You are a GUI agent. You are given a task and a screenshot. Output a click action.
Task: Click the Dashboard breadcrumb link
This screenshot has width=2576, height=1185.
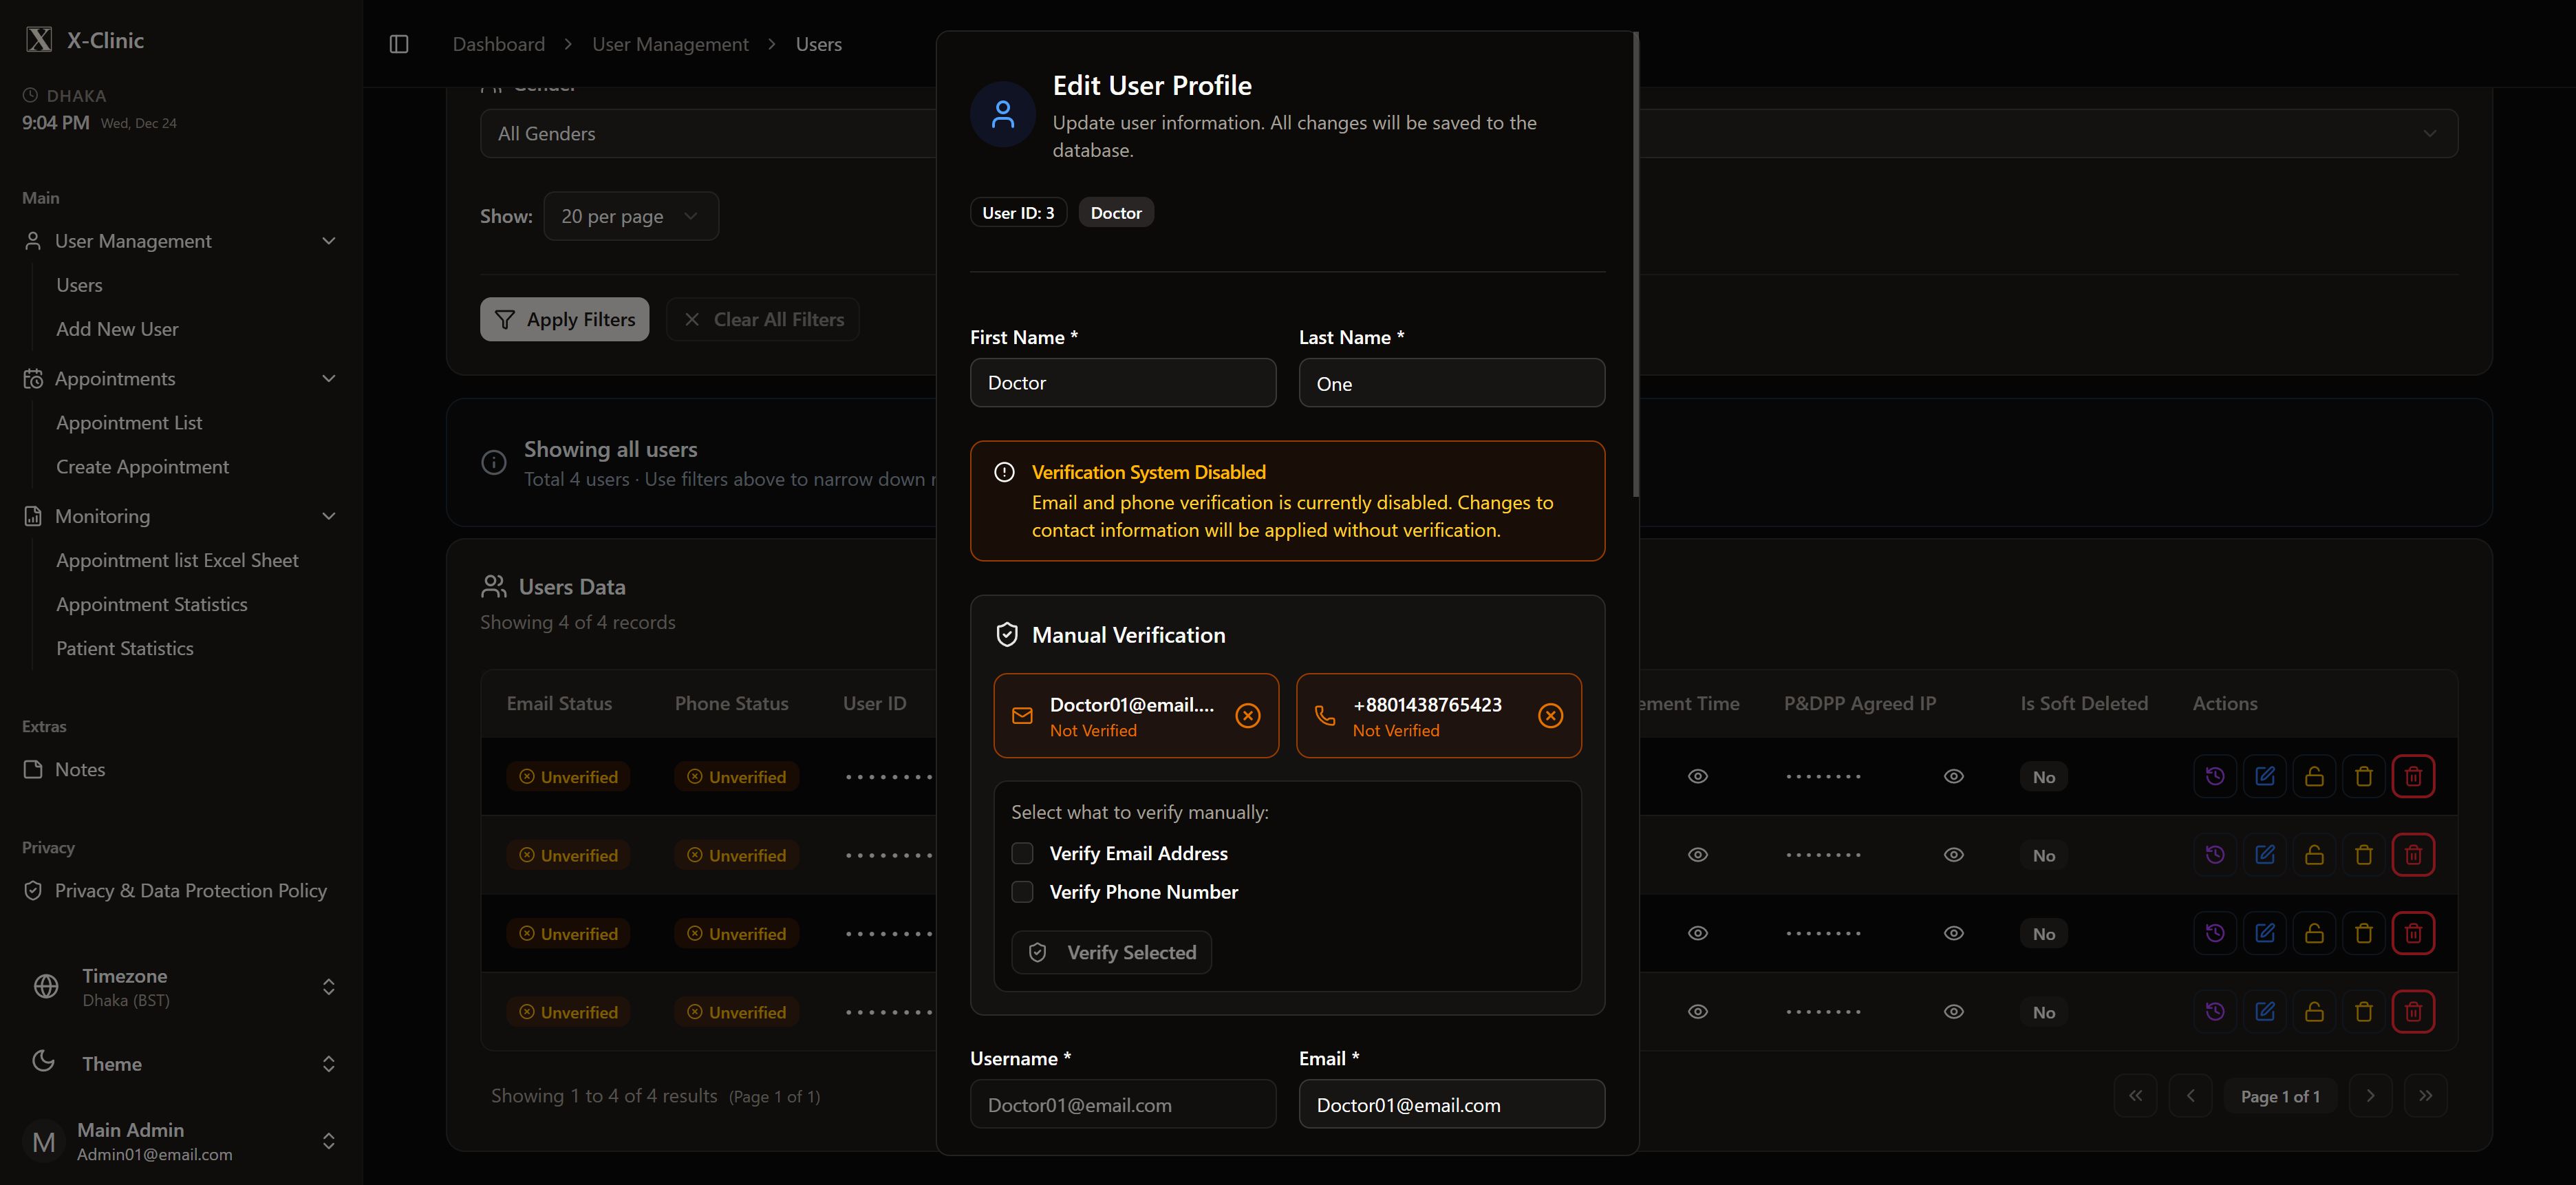click(498, 44)
